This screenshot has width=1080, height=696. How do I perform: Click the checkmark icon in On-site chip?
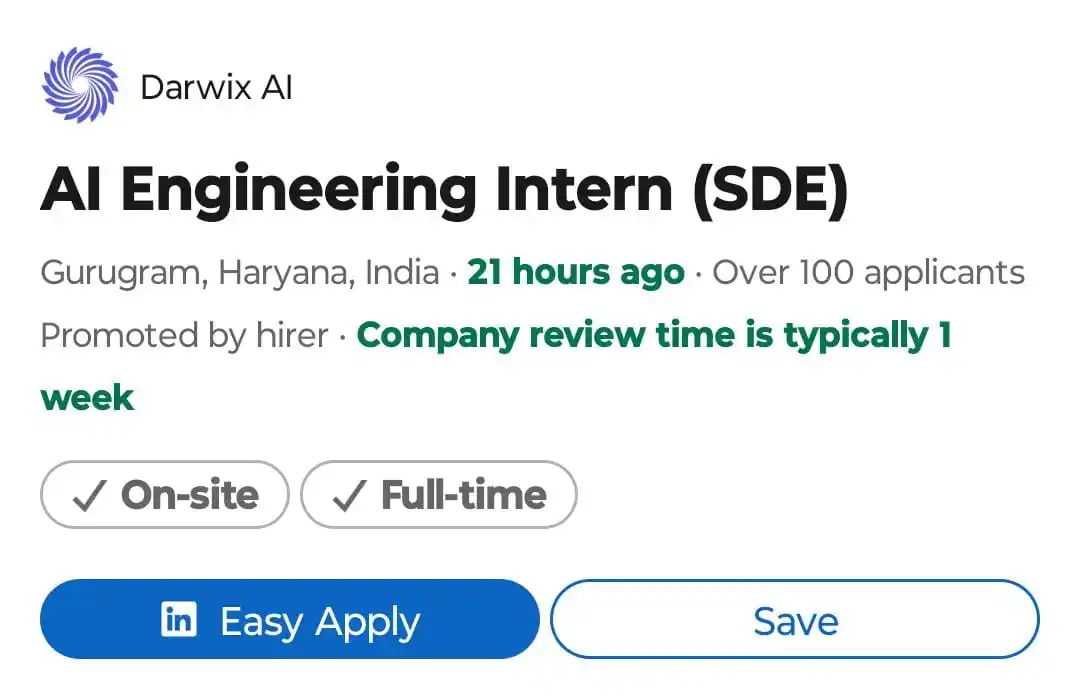point(89,495)
